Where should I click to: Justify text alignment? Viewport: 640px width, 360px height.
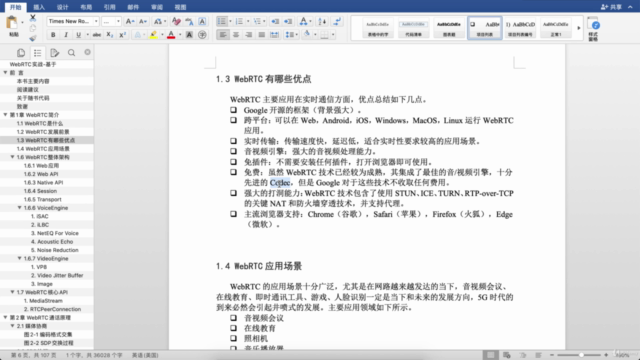point(262,35)
